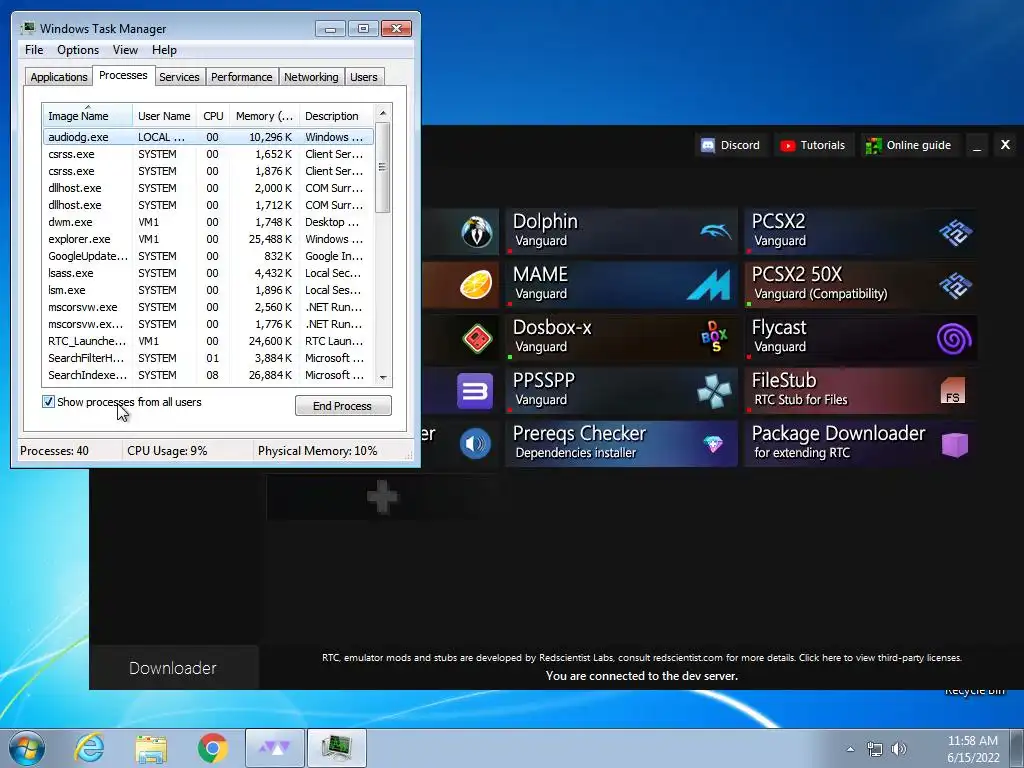
Task: Sort processes by Image Name column
Action: coord(88,116)
